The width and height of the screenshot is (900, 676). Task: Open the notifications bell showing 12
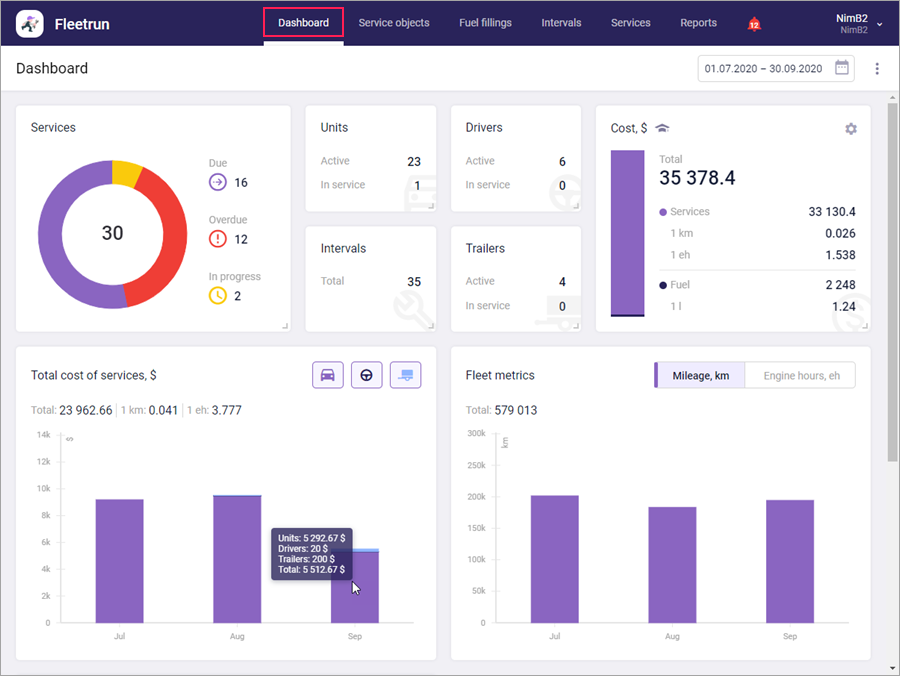coord(754,24)
